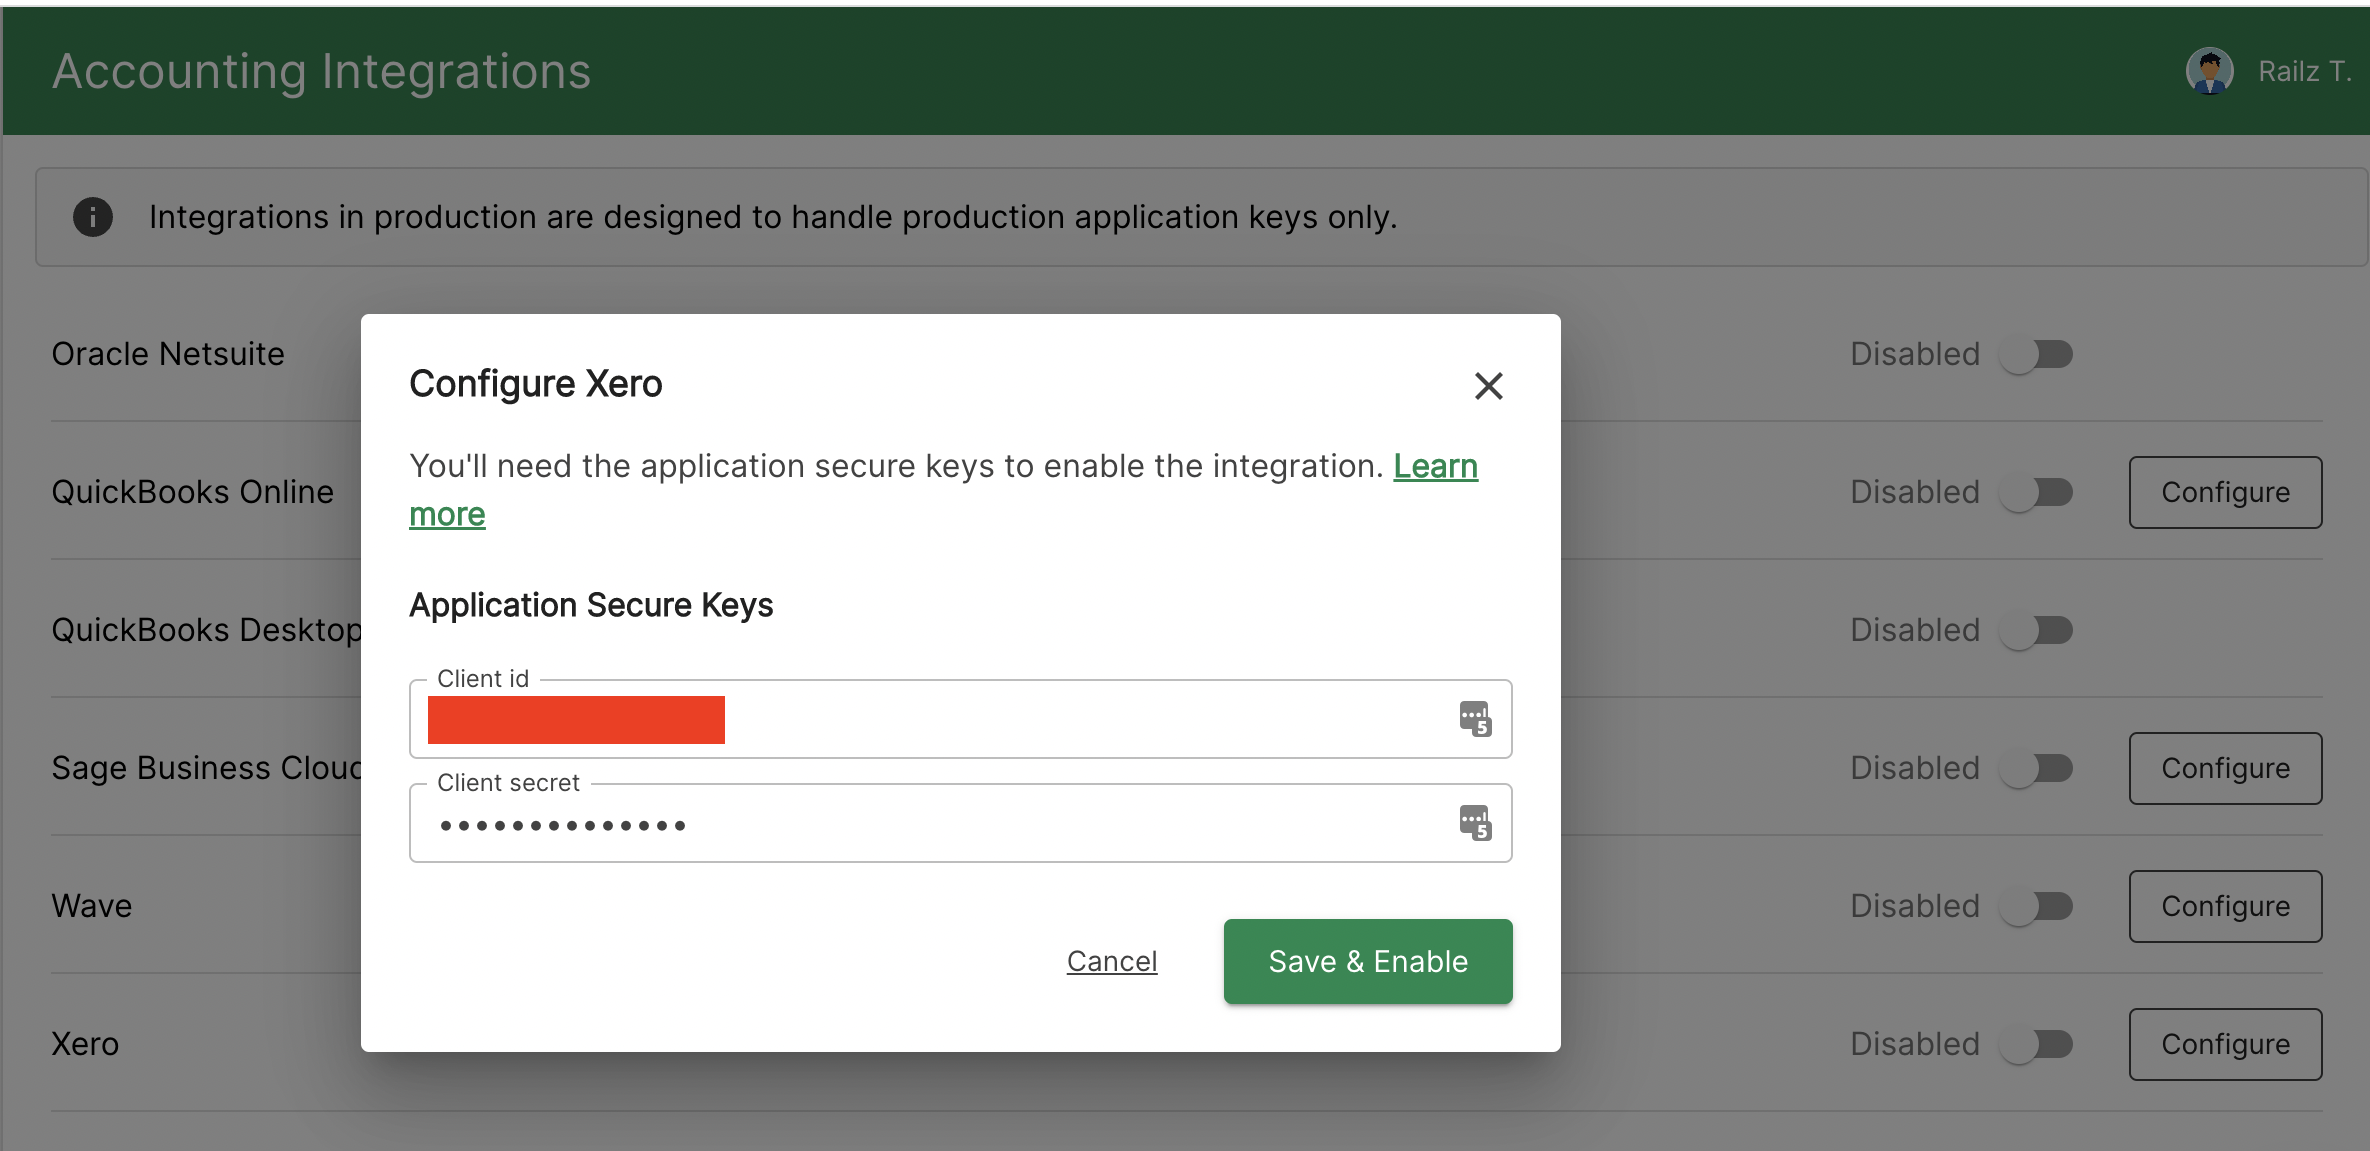
Task: Open Configure for the Wave integration
Action: point(2225,906)
